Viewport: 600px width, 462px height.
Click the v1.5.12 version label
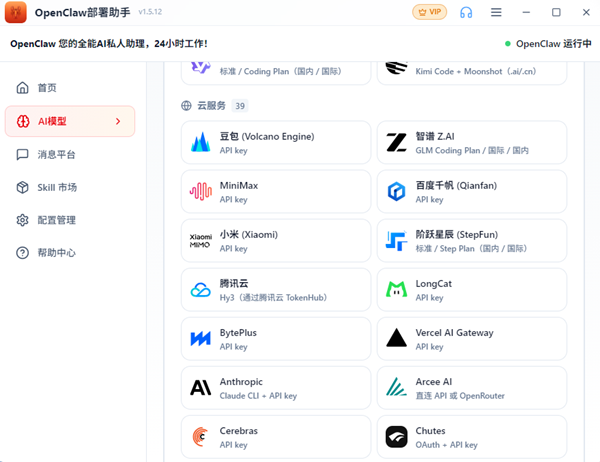click(150, 12)
